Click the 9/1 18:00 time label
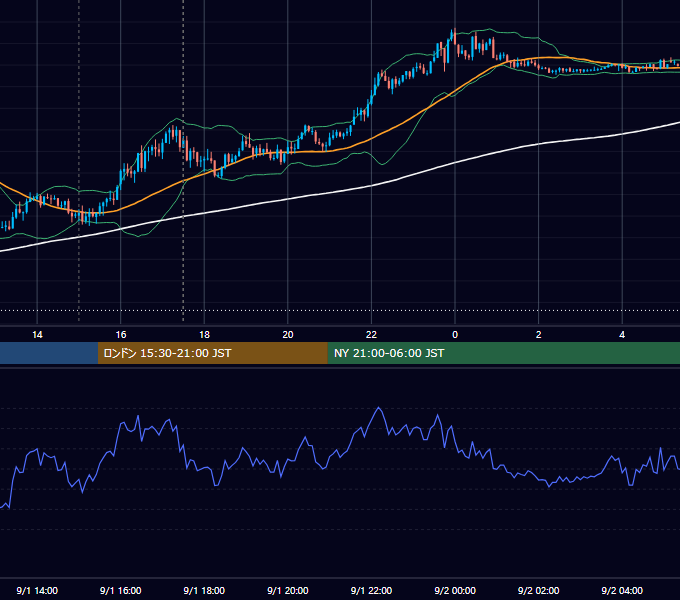680x600 pixels. [x=204, y=590]
